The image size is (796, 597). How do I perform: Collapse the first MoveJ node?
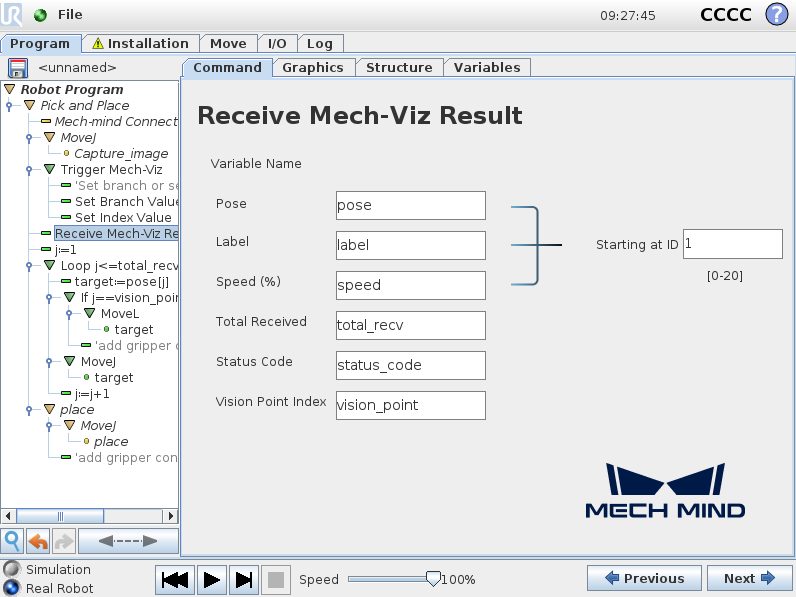click(49, 138)
